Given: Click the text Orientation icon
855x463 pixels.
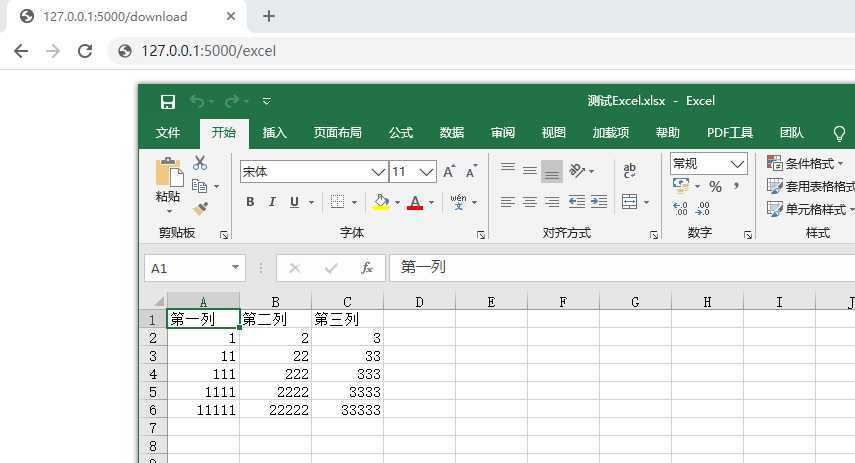Looking at the screenshot, I should tap(577, 171).
